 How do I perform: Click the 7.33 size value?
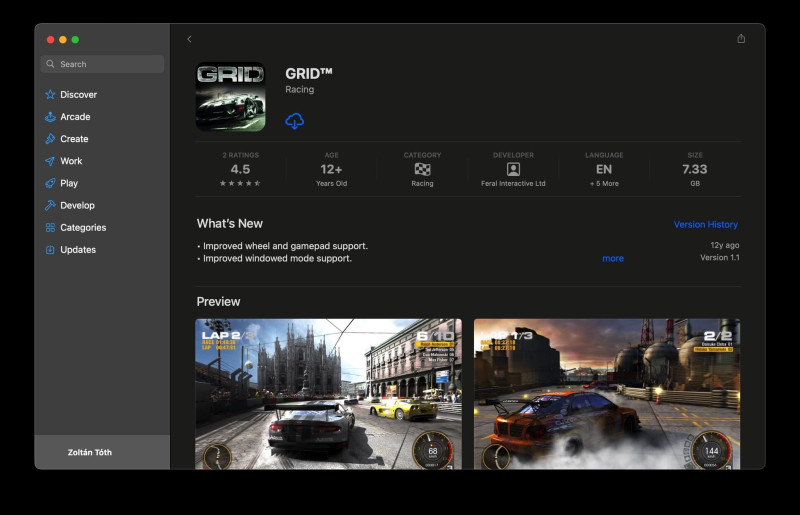coord(695,169)
